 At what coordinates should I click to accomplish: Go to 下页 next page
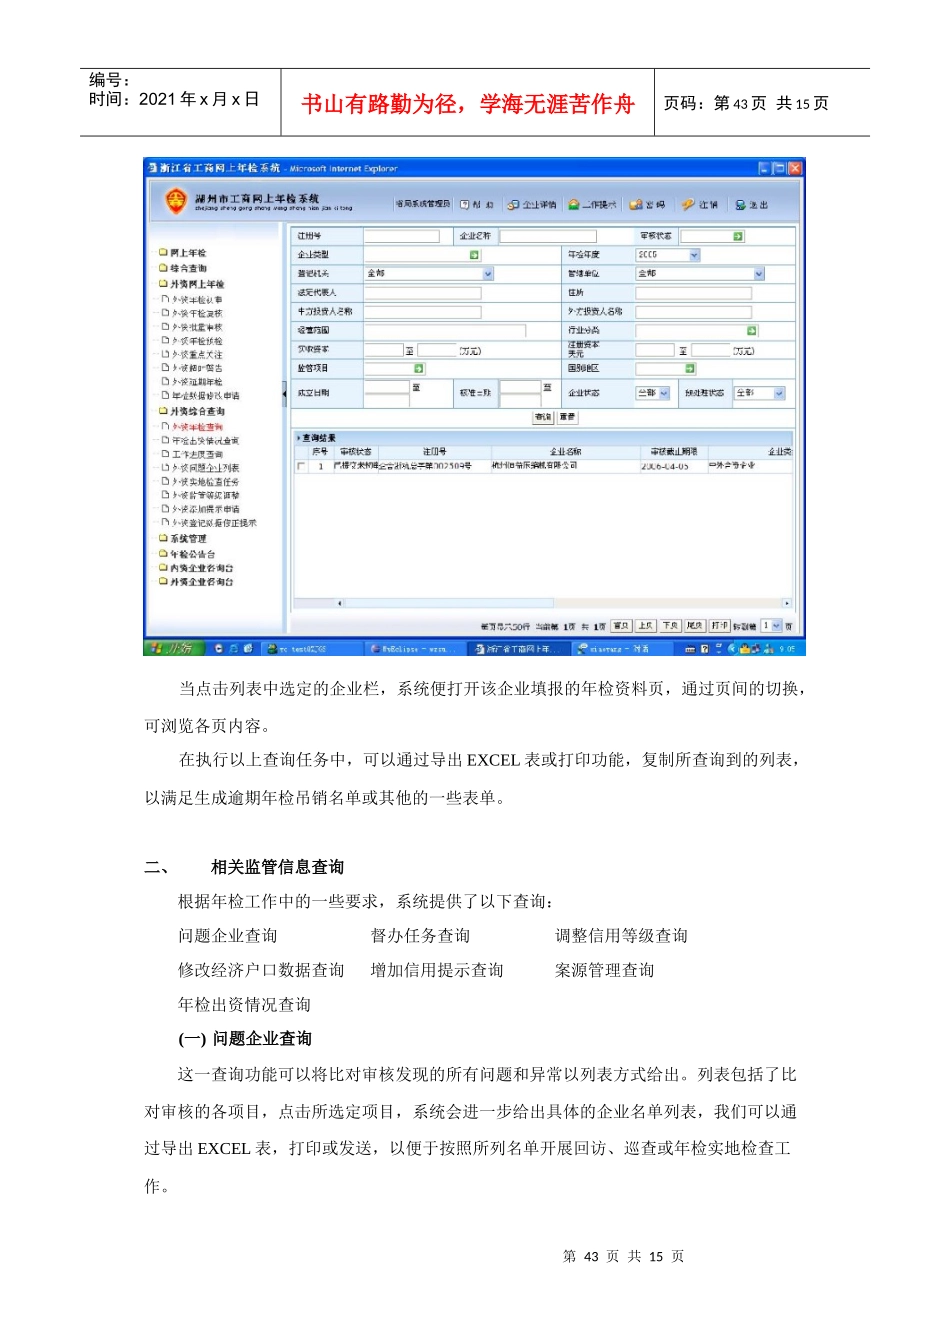click(670, 626)
